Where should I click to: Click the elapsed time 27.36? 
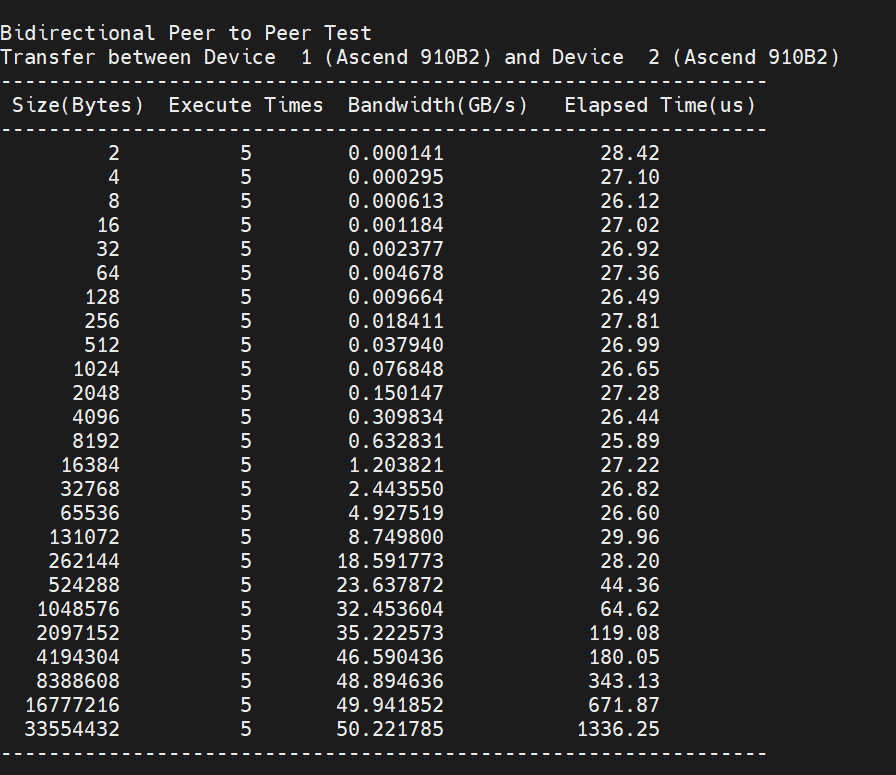630,273
